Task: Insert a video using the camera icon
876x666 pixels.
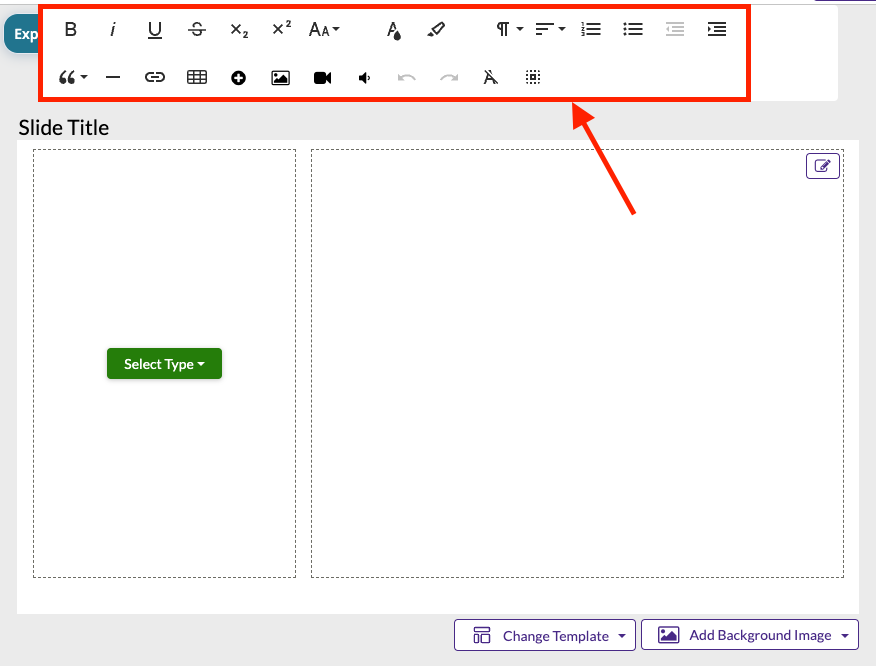Action: 322,77
